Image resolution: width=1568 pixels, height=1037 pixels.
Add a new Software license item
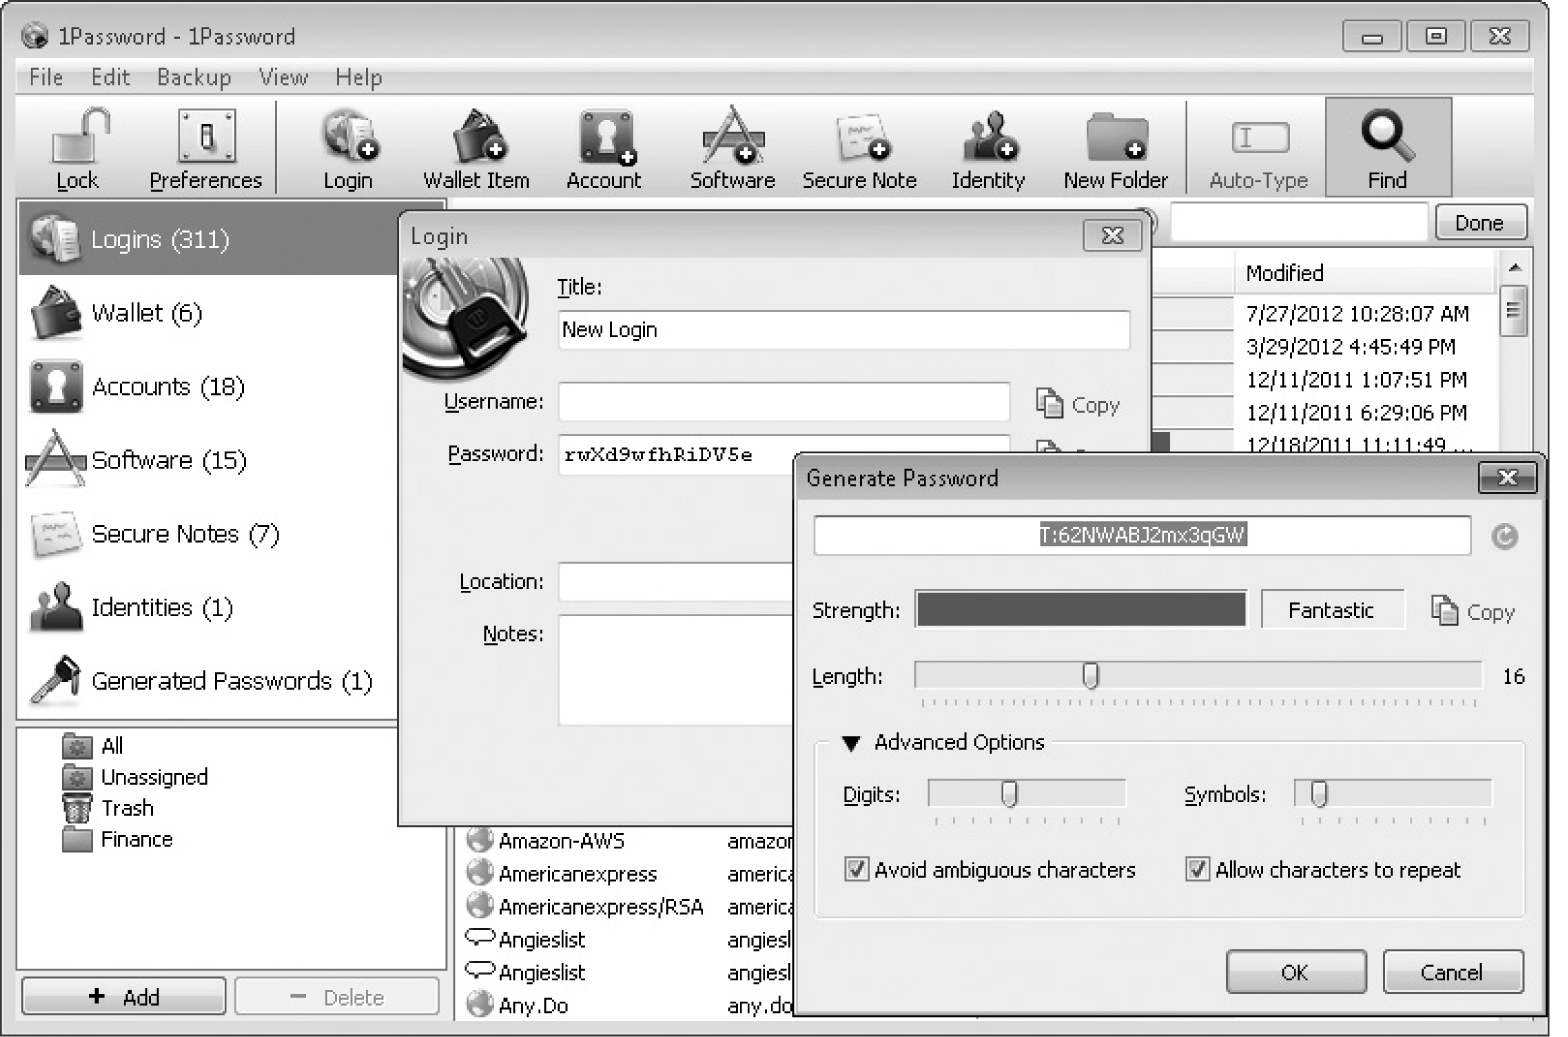[x=732, y=149]
